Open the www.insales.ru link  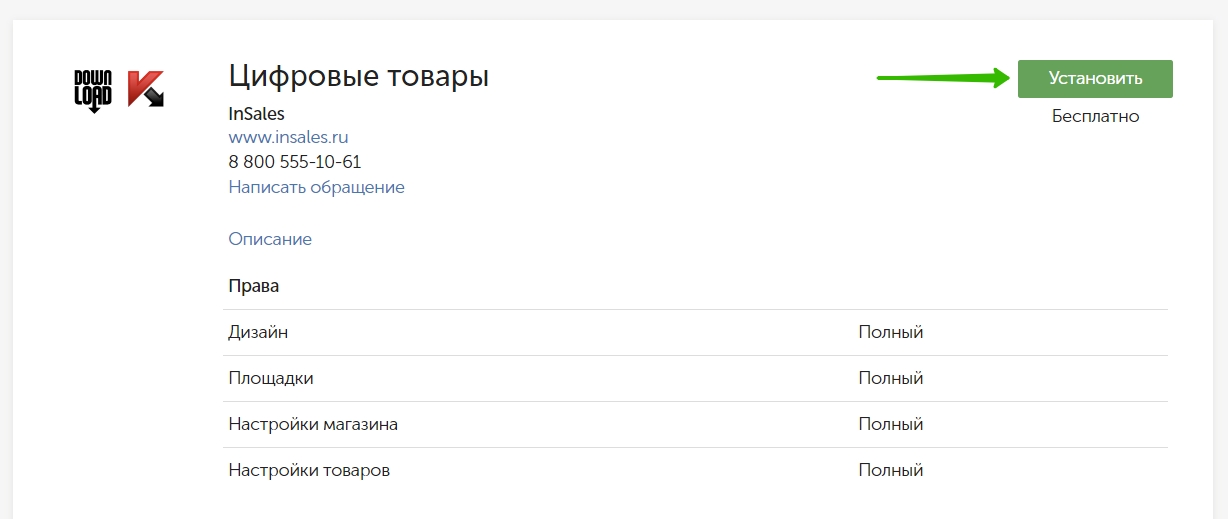pyautogui.click(x=288, y=137)
